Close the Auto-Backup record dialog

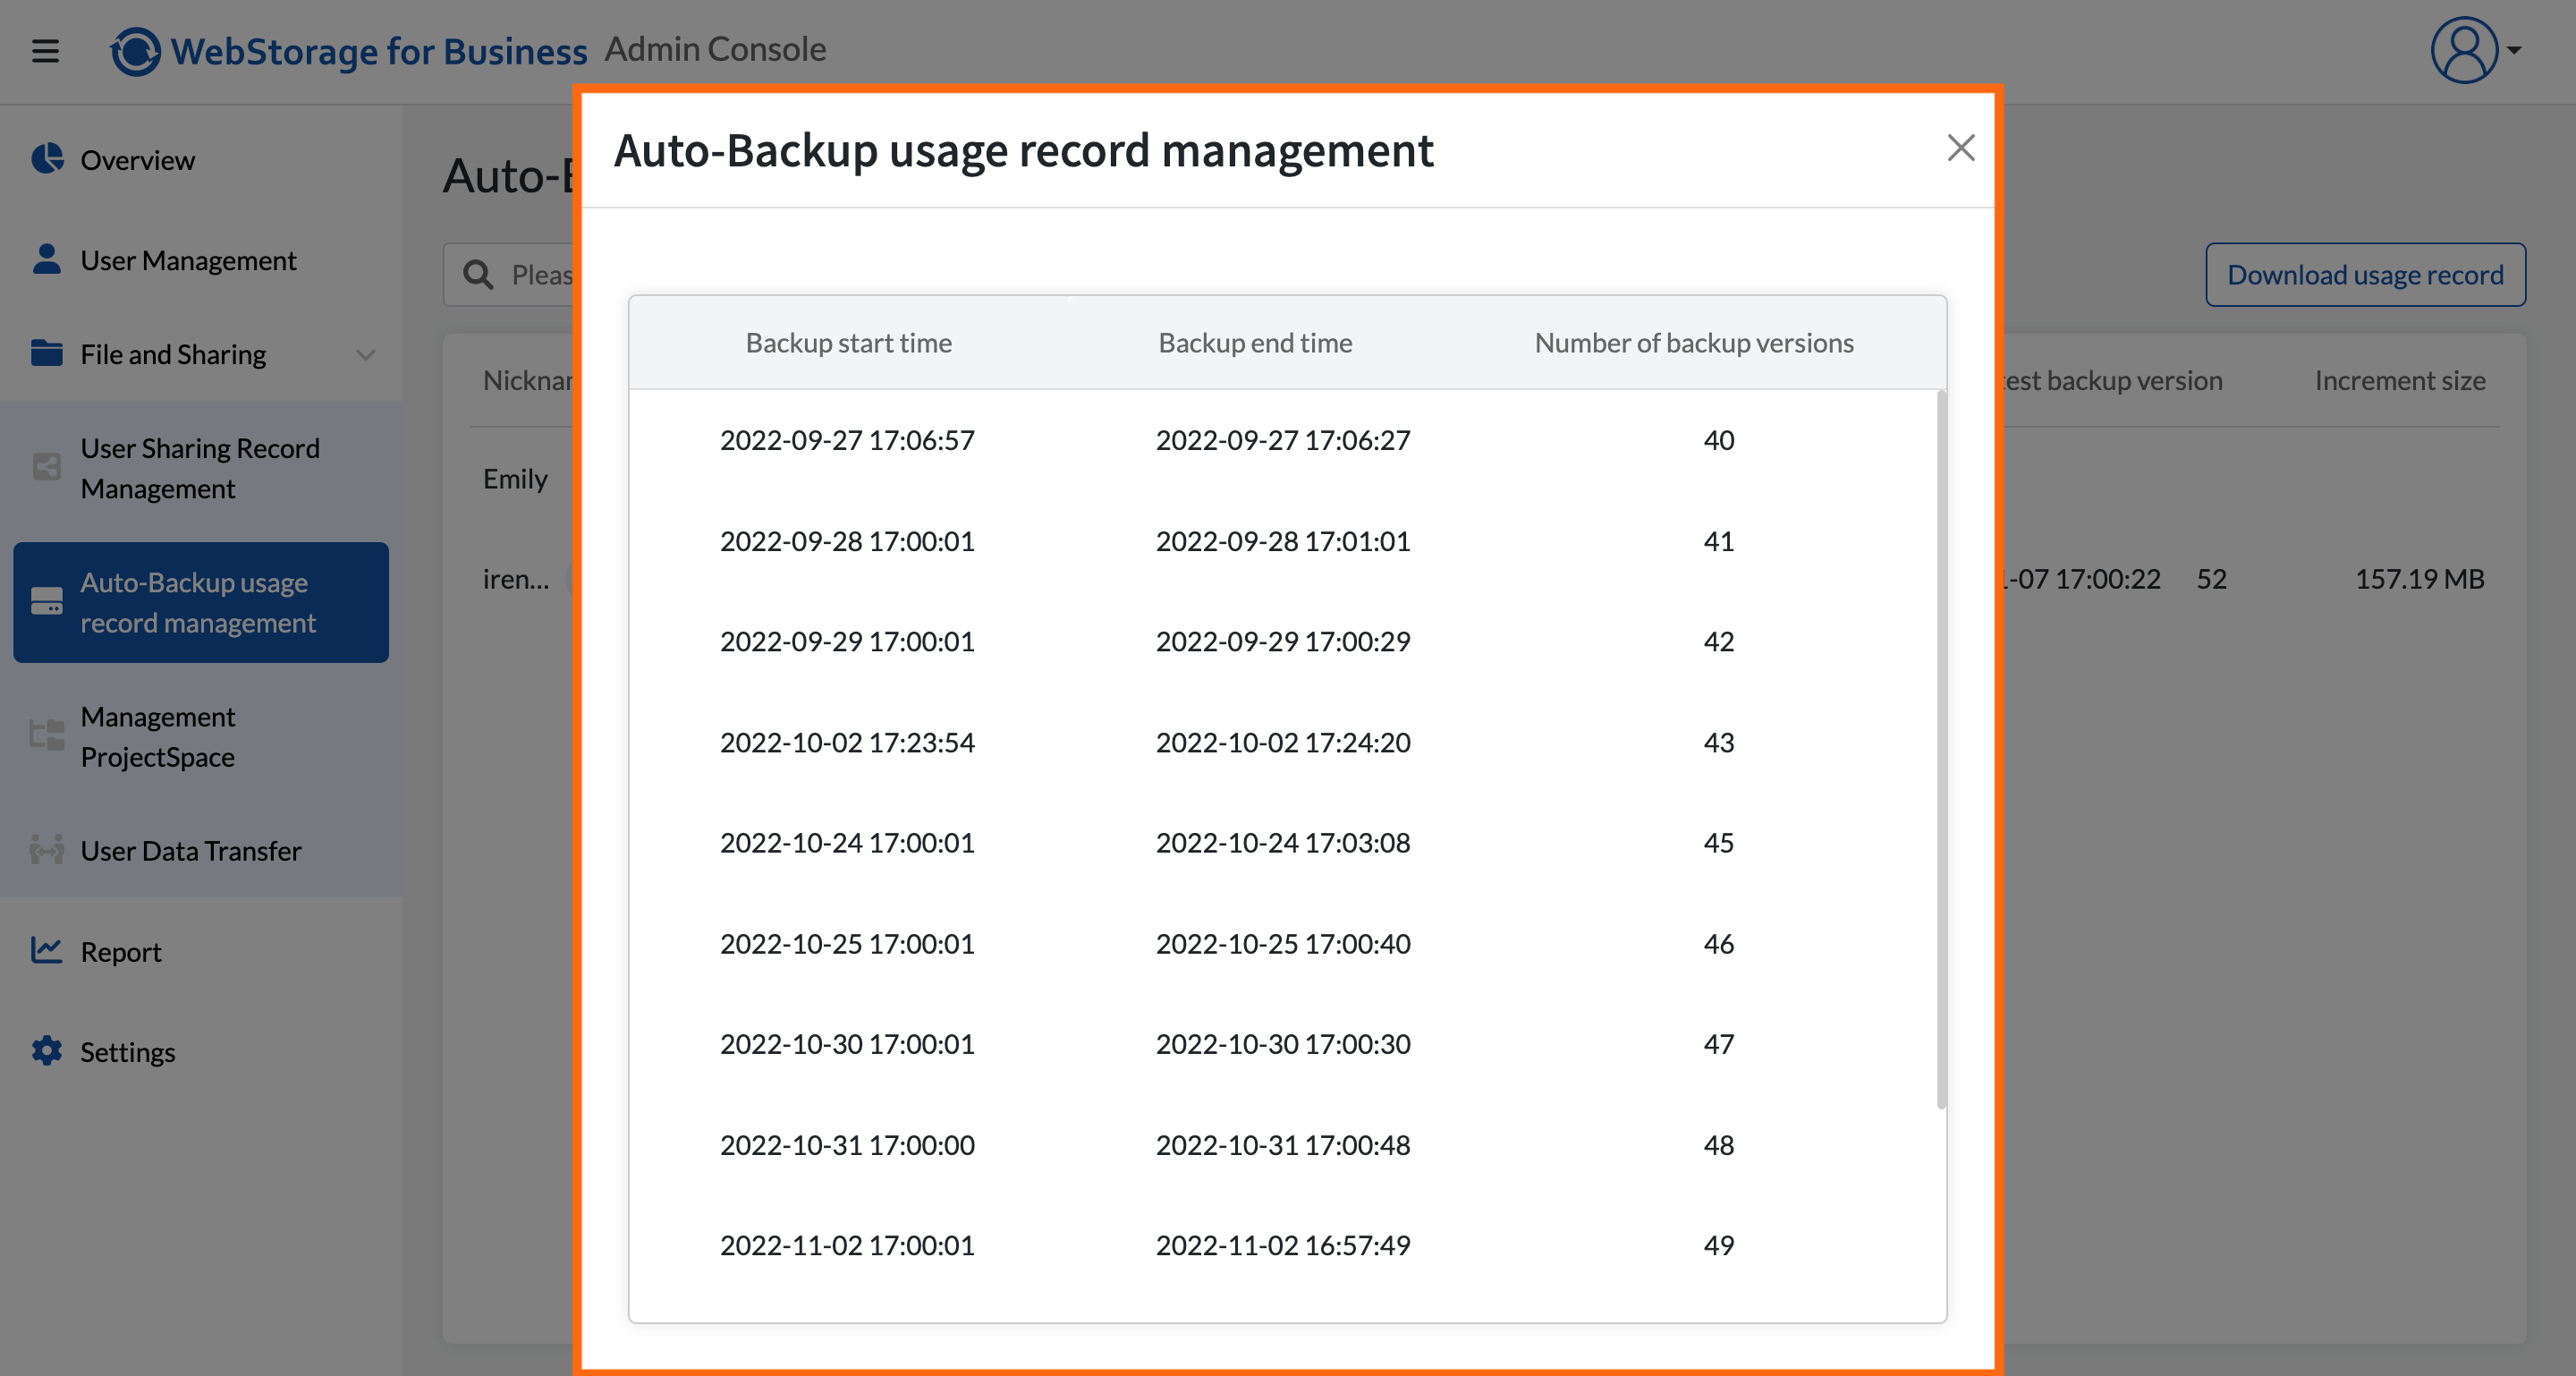[x=1961, y=148]
